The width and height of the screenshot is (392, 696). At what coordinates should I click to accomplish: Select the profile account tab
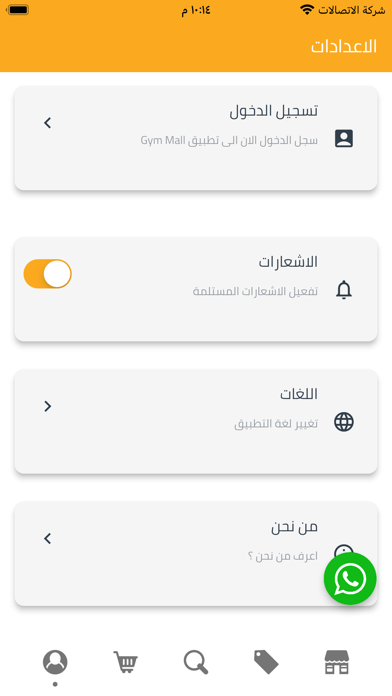[55, 662]
